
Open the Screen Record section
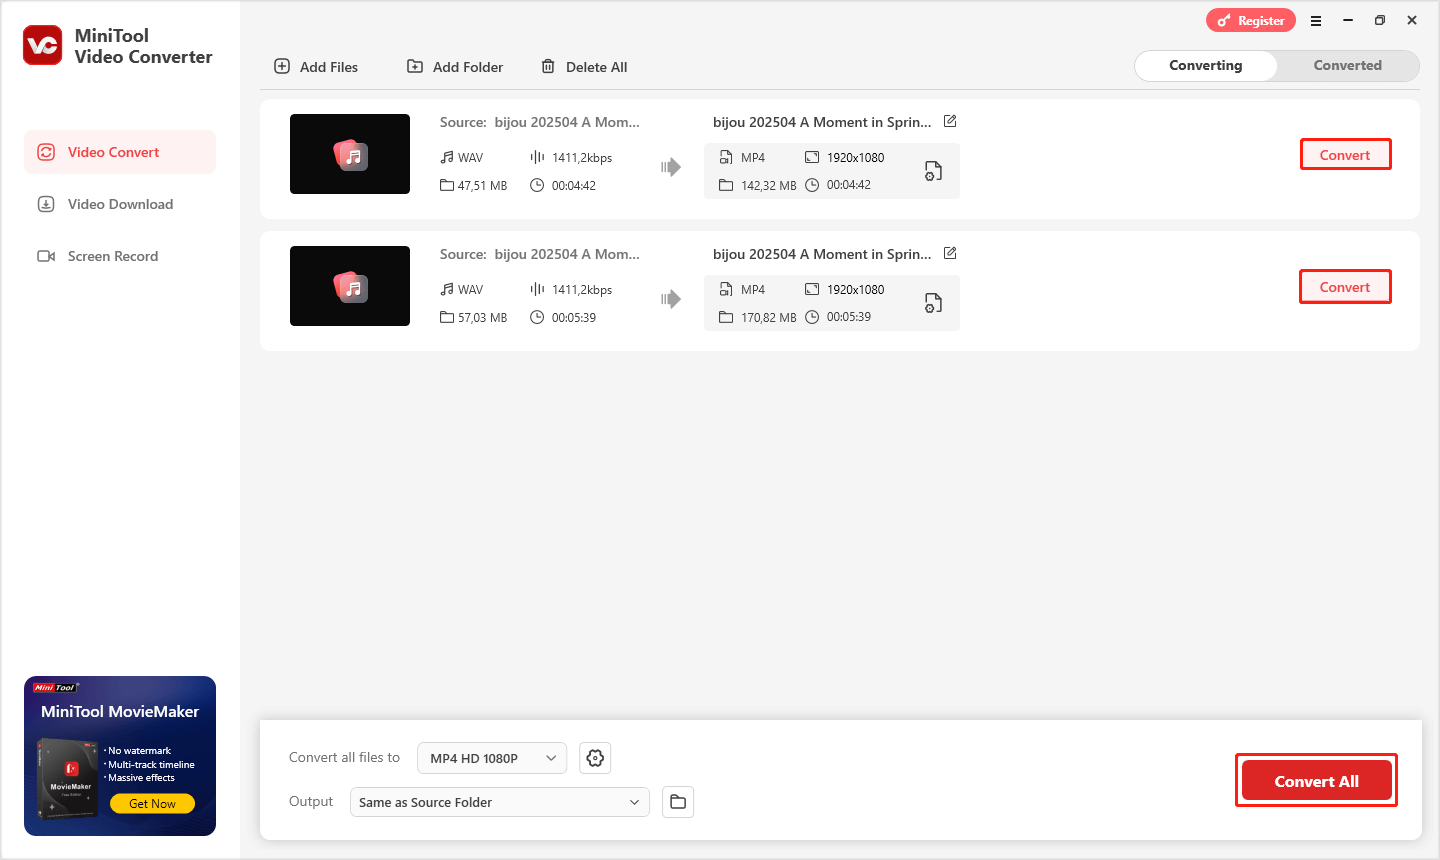click(120, 256)
